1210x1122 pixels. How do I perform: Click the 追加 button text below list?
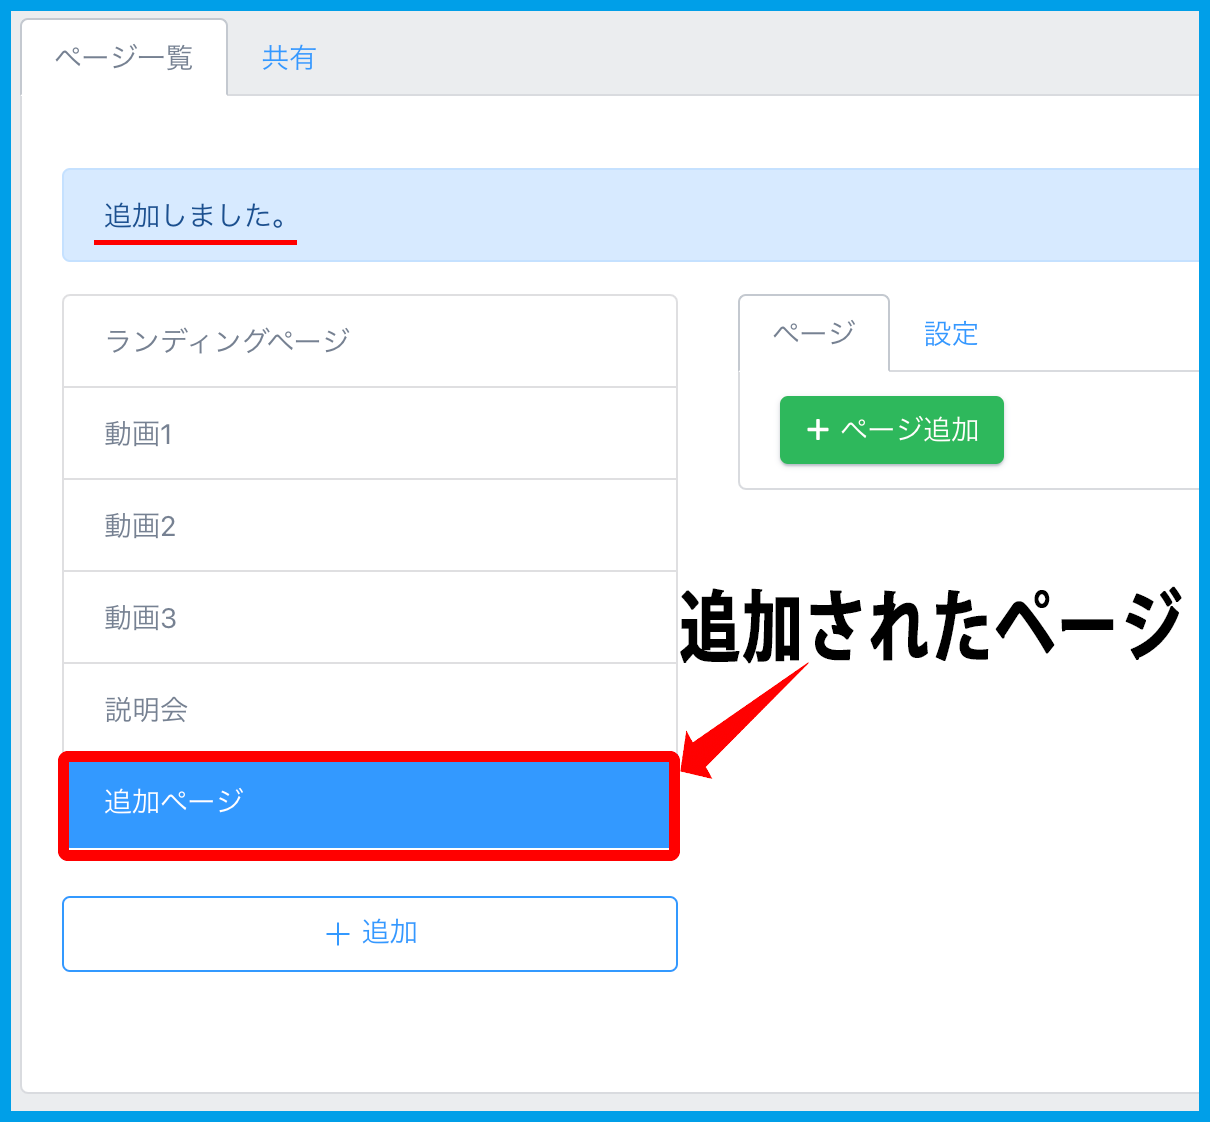point(389,933)
